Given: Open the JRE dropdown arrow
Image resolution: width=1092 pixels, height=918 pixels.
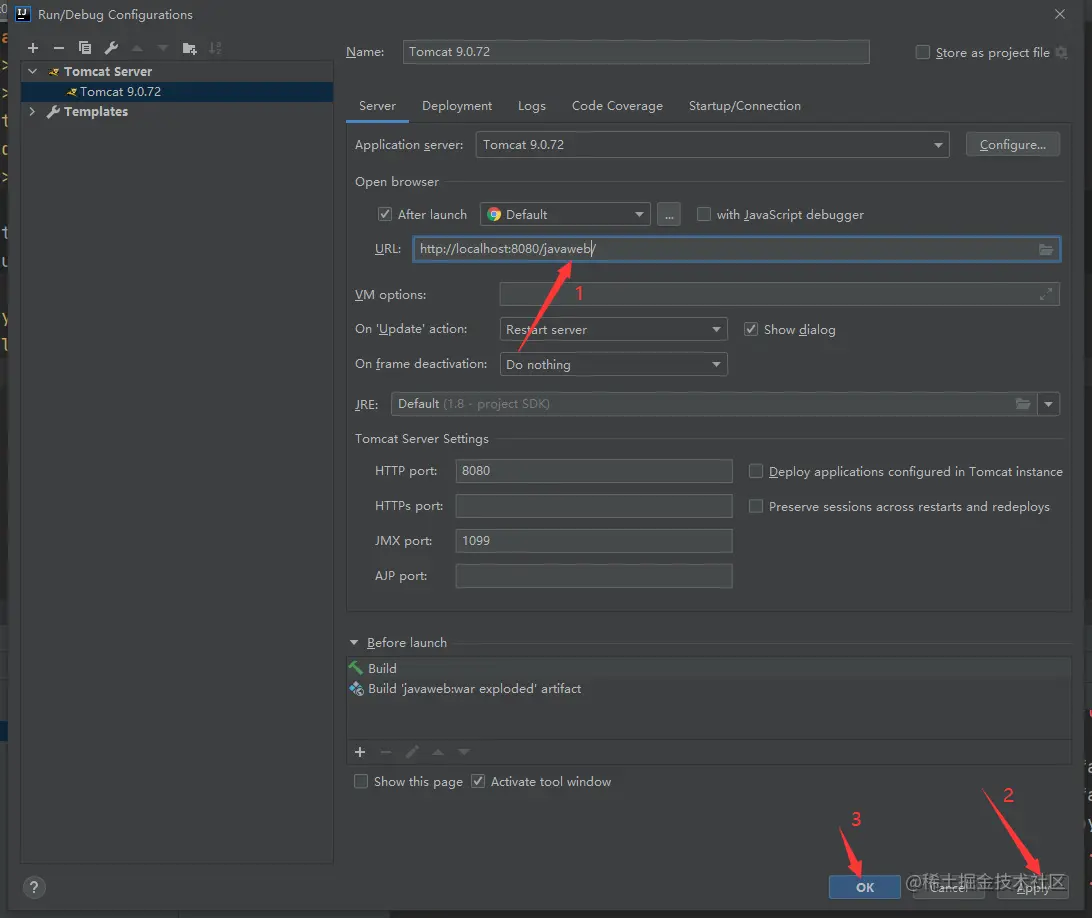Looking at the screenshot, I should [1049, 404].
